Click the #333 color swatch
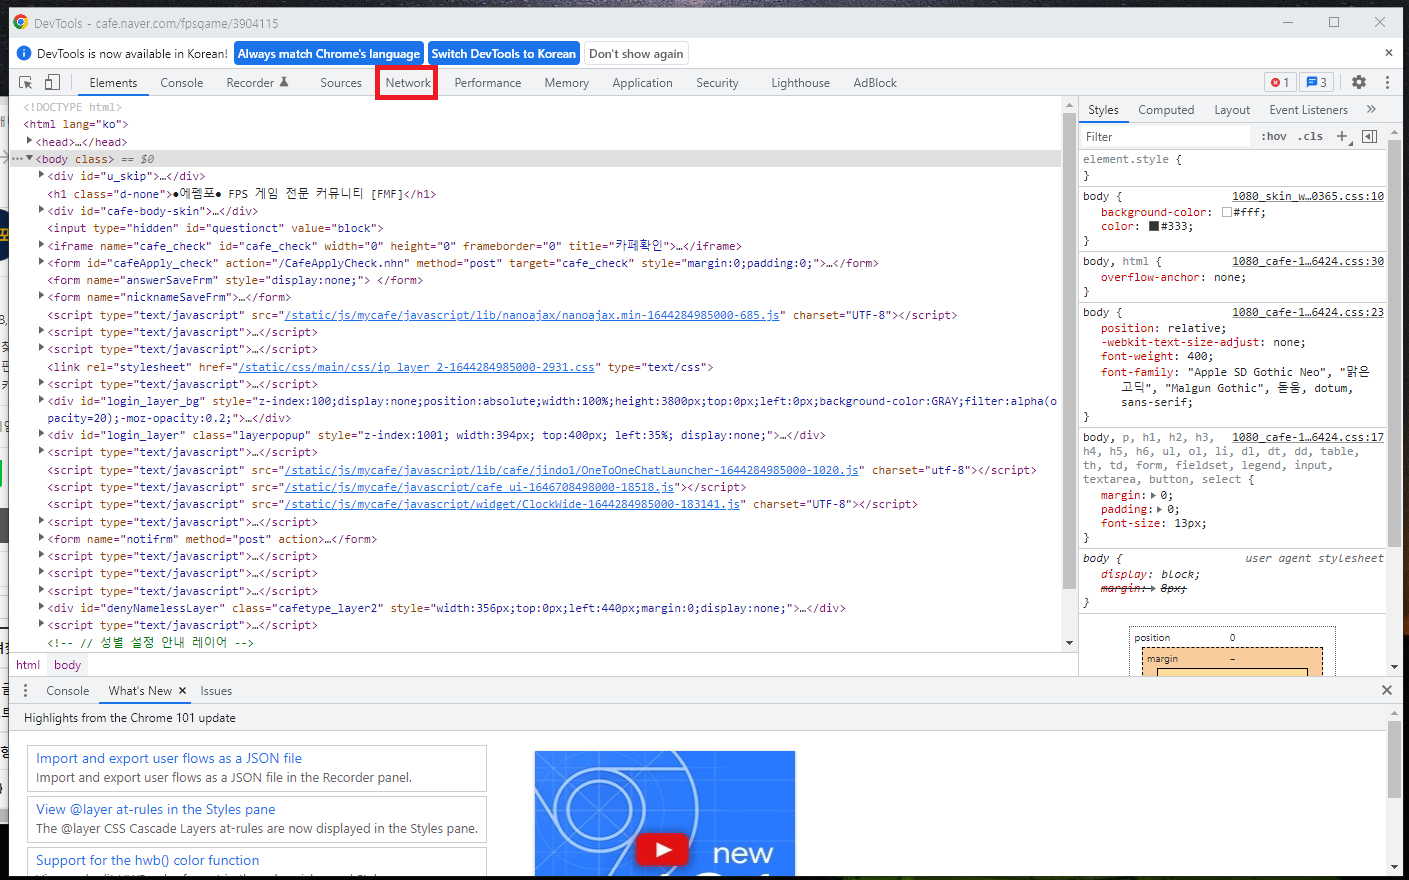 [x=1154, y=226]
